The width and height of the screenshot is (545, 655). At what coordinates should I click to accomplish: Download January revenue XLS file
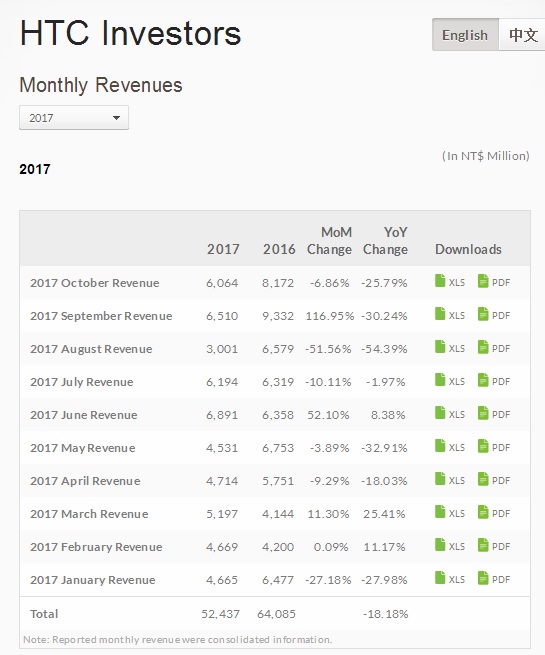tap(450, 579)
